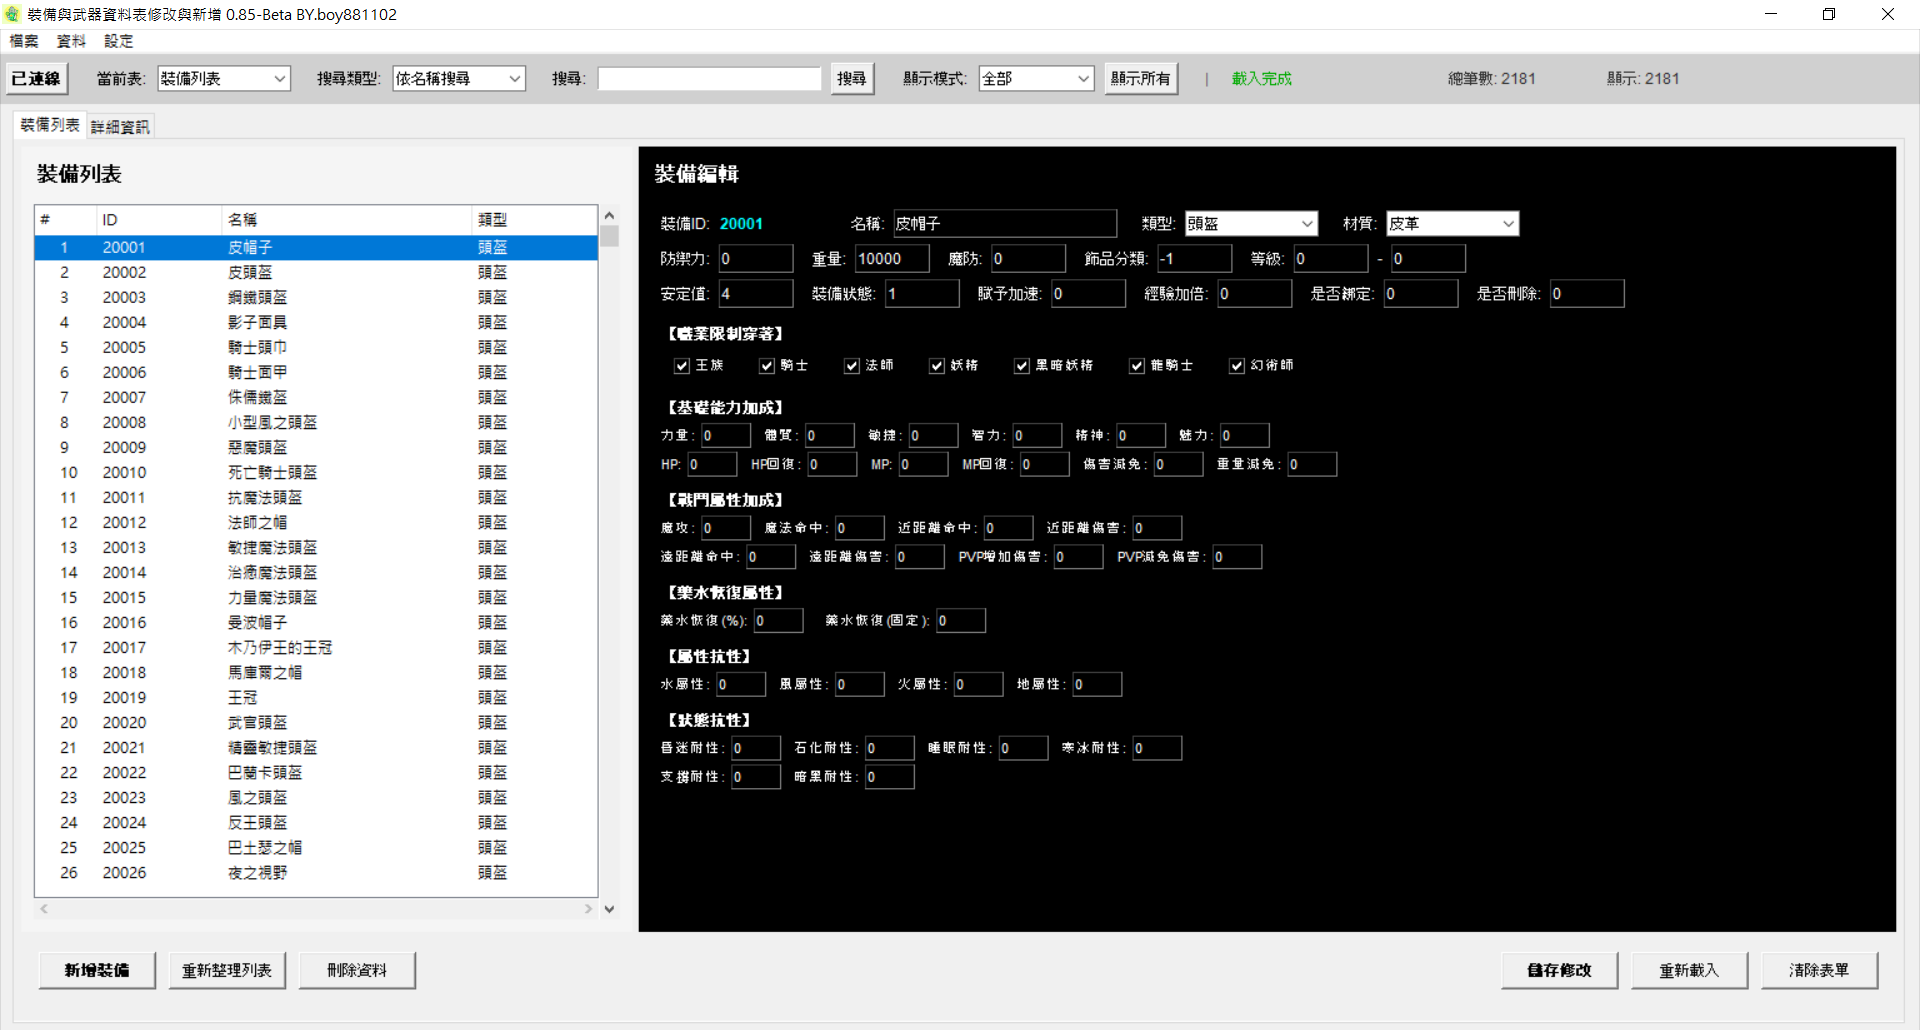Viewport: 1920px width, 1030px height.
Task: Click the 防禦力 input field
Action: pyautogui.click(x=756, y=258)
